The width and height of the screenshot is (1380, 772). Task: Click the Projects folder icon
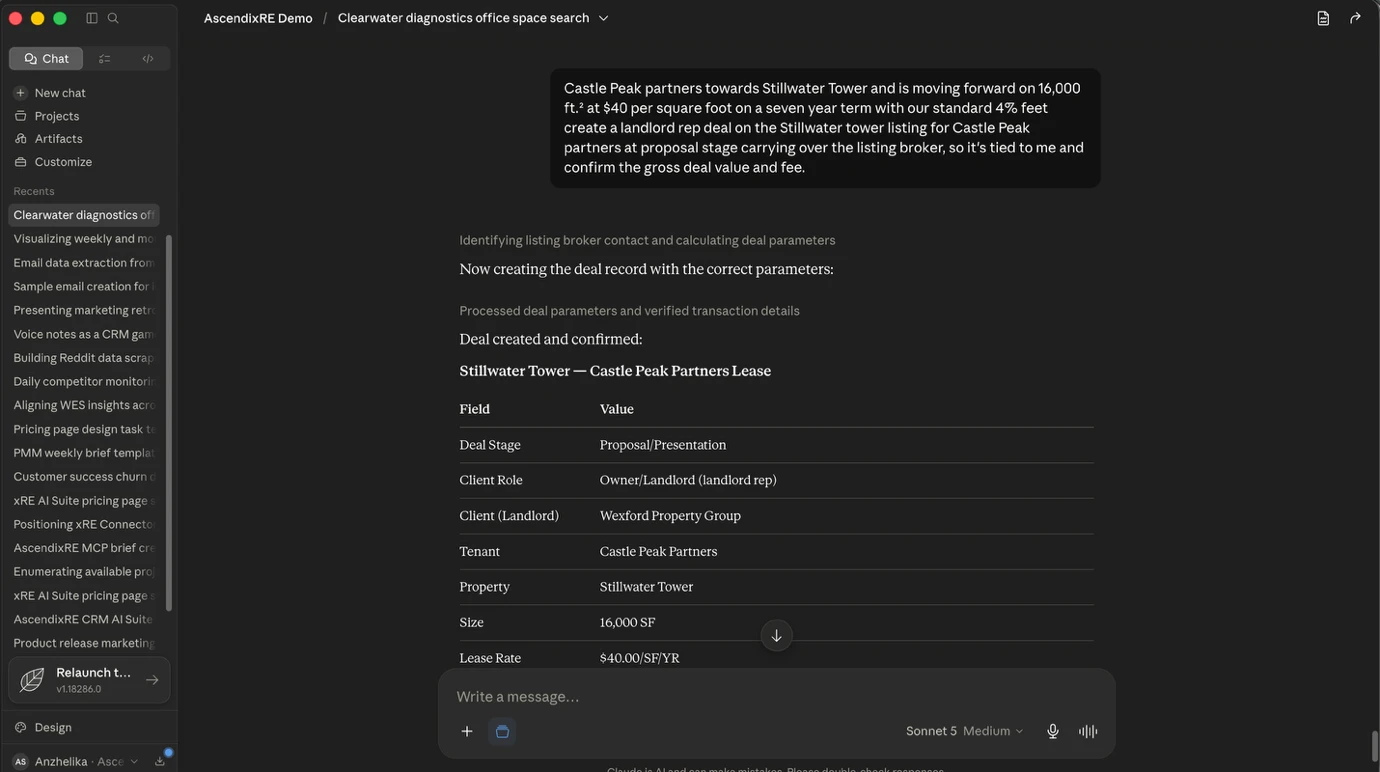[20, 116]
